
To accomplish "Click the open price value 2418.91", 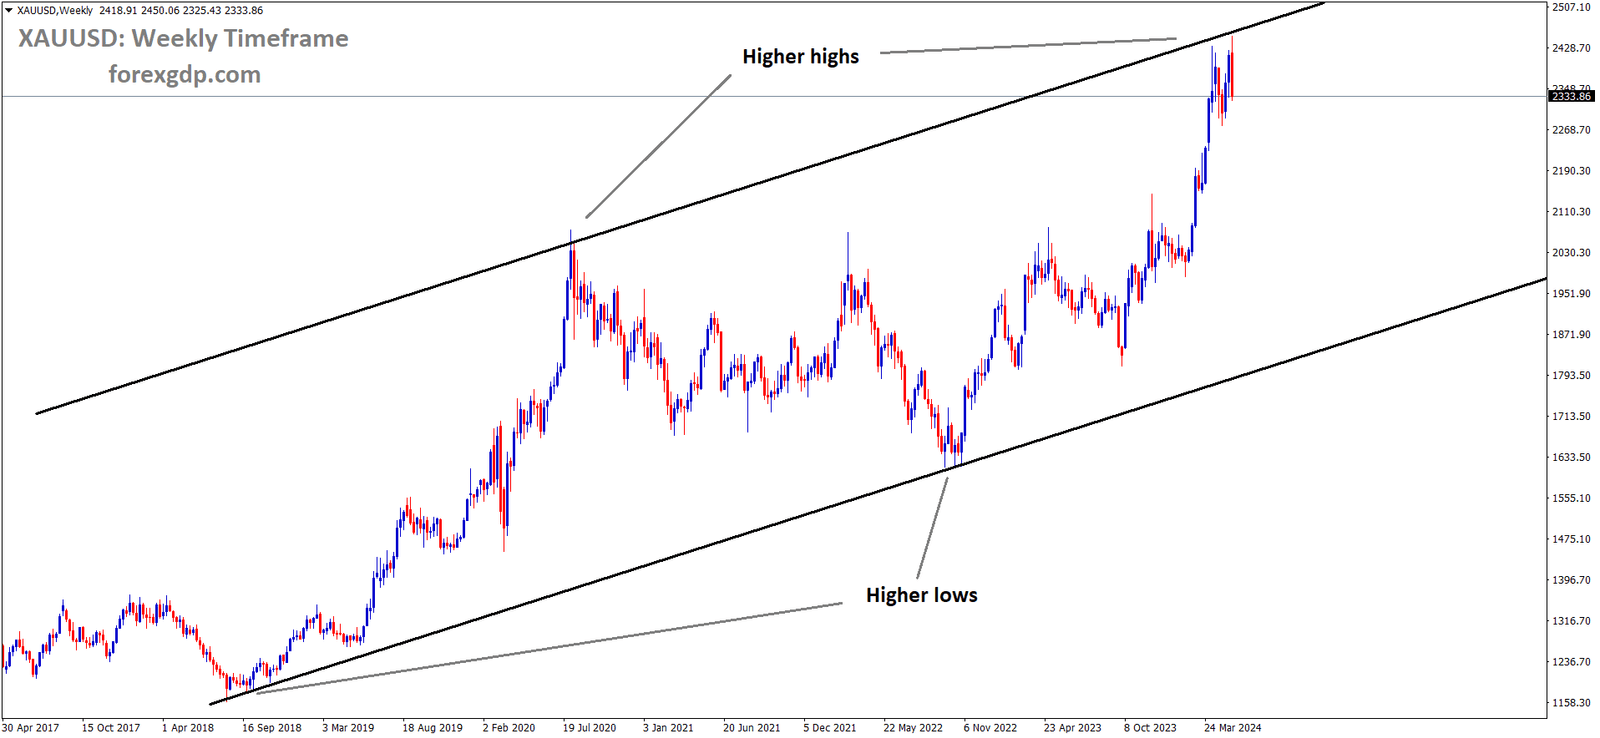I will [x=118, y=11].
